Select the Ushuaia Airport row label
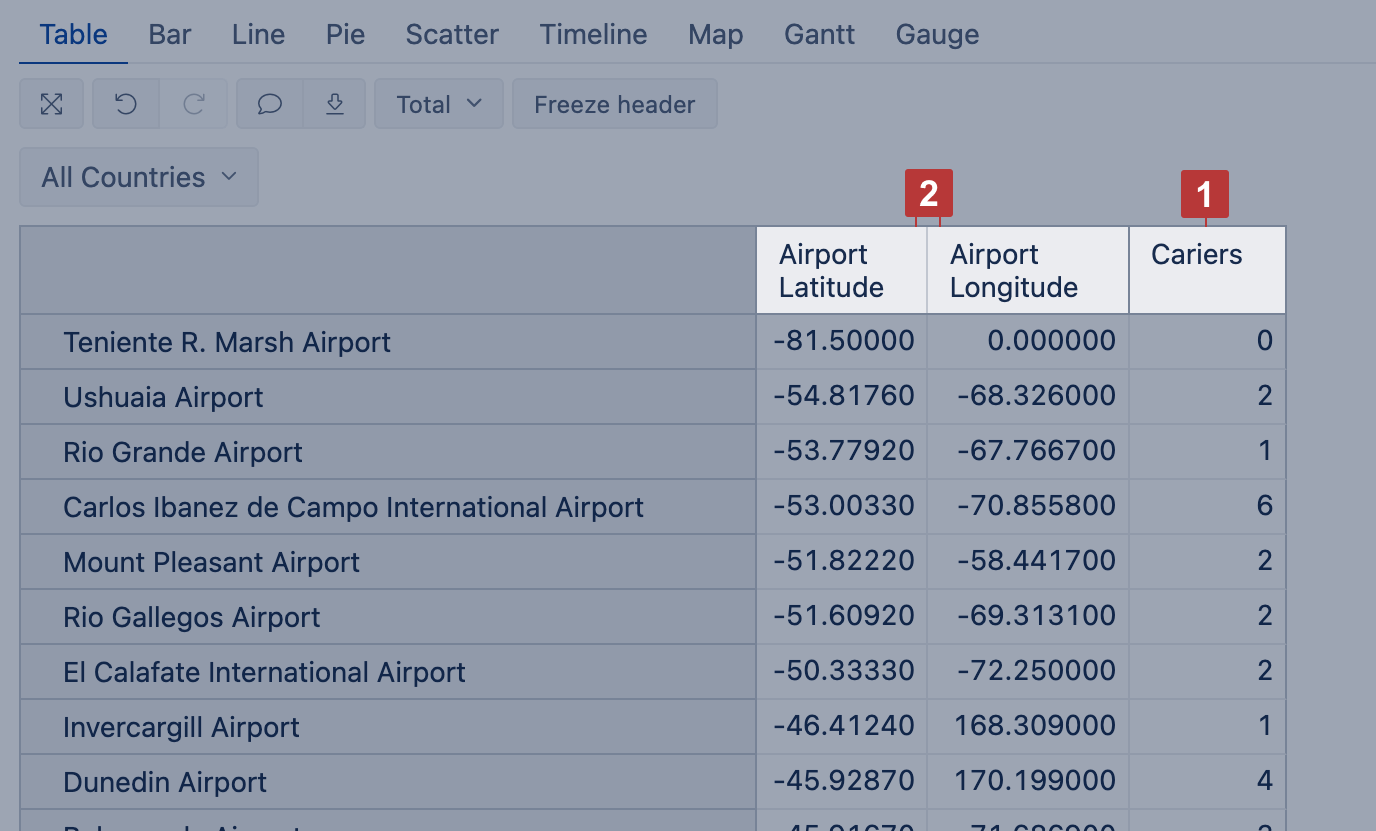Screen dimensions: 1376x831 163,397
